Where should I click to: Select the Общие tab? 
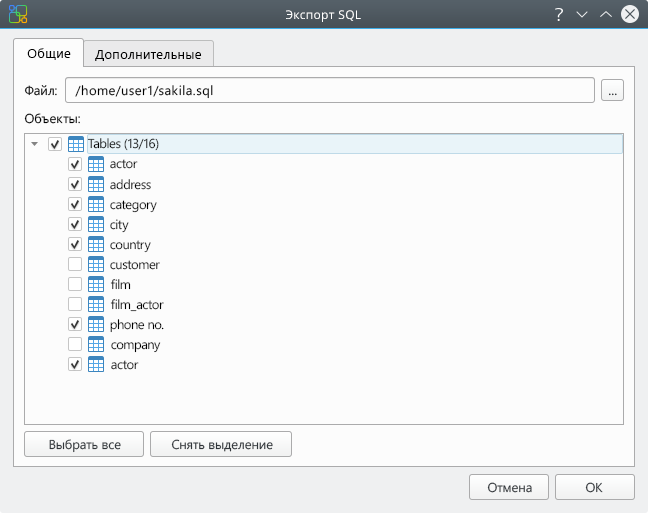(x=49, y=53)
